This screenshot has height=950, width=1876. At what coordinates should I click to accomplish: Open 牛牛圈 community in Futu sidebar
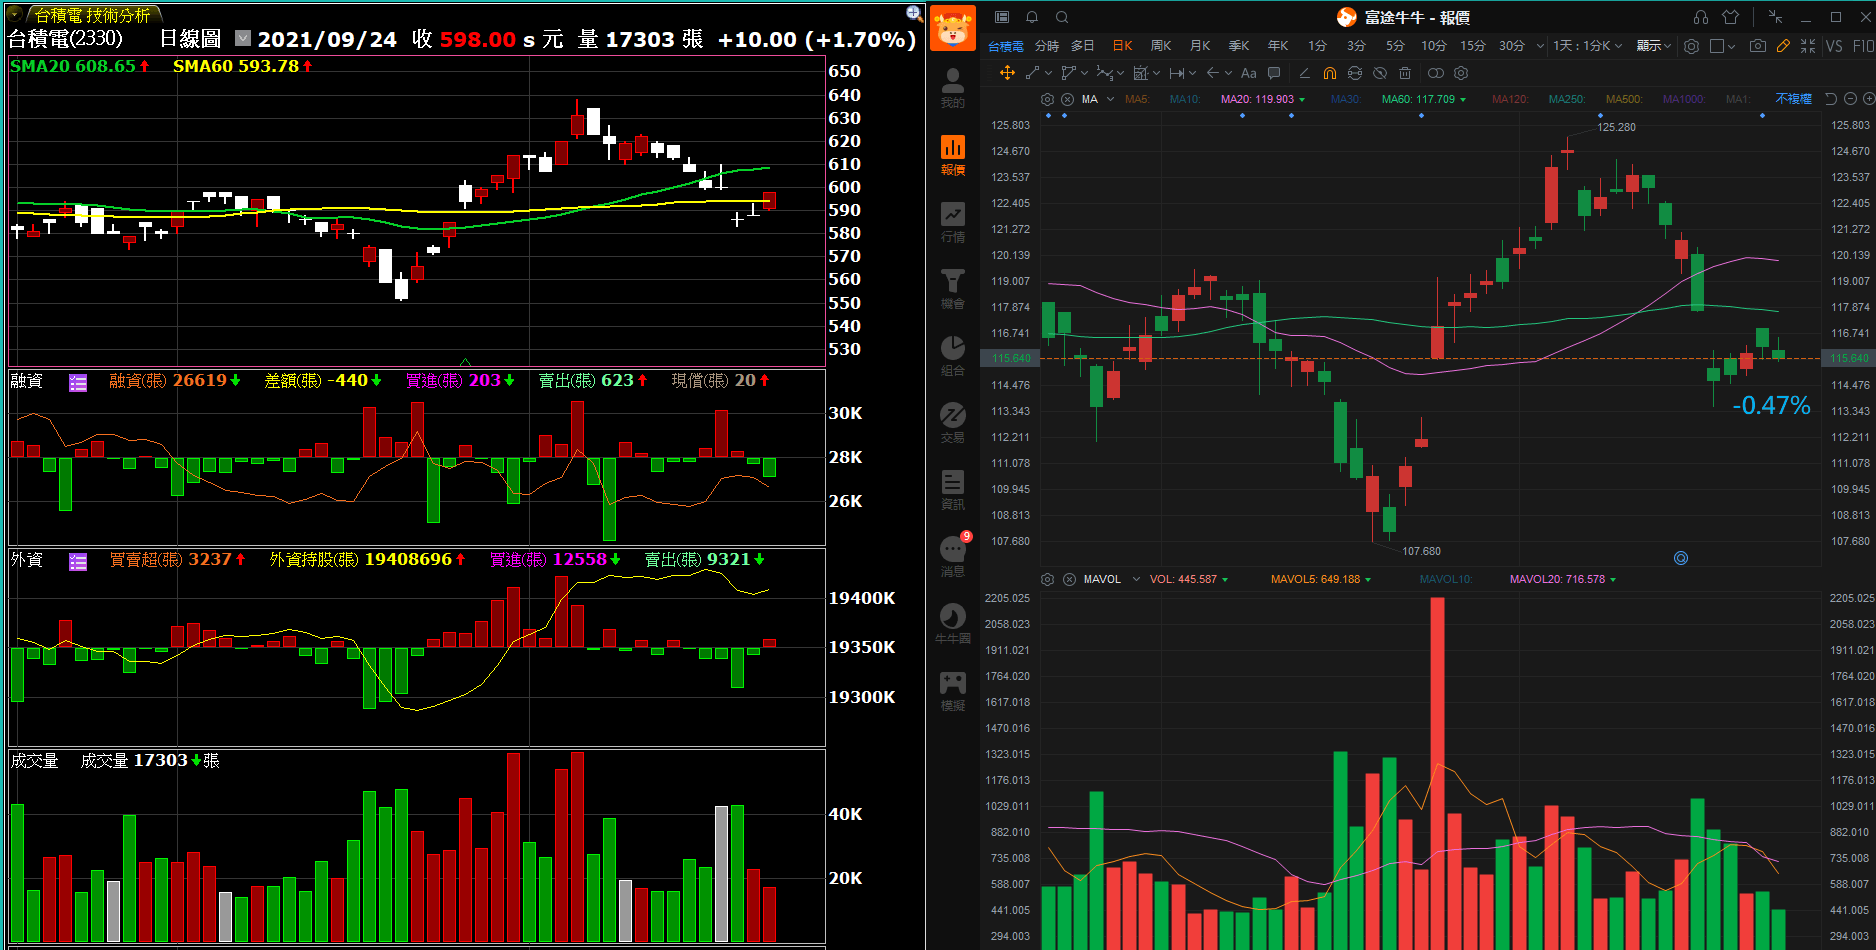pos(953,624)
